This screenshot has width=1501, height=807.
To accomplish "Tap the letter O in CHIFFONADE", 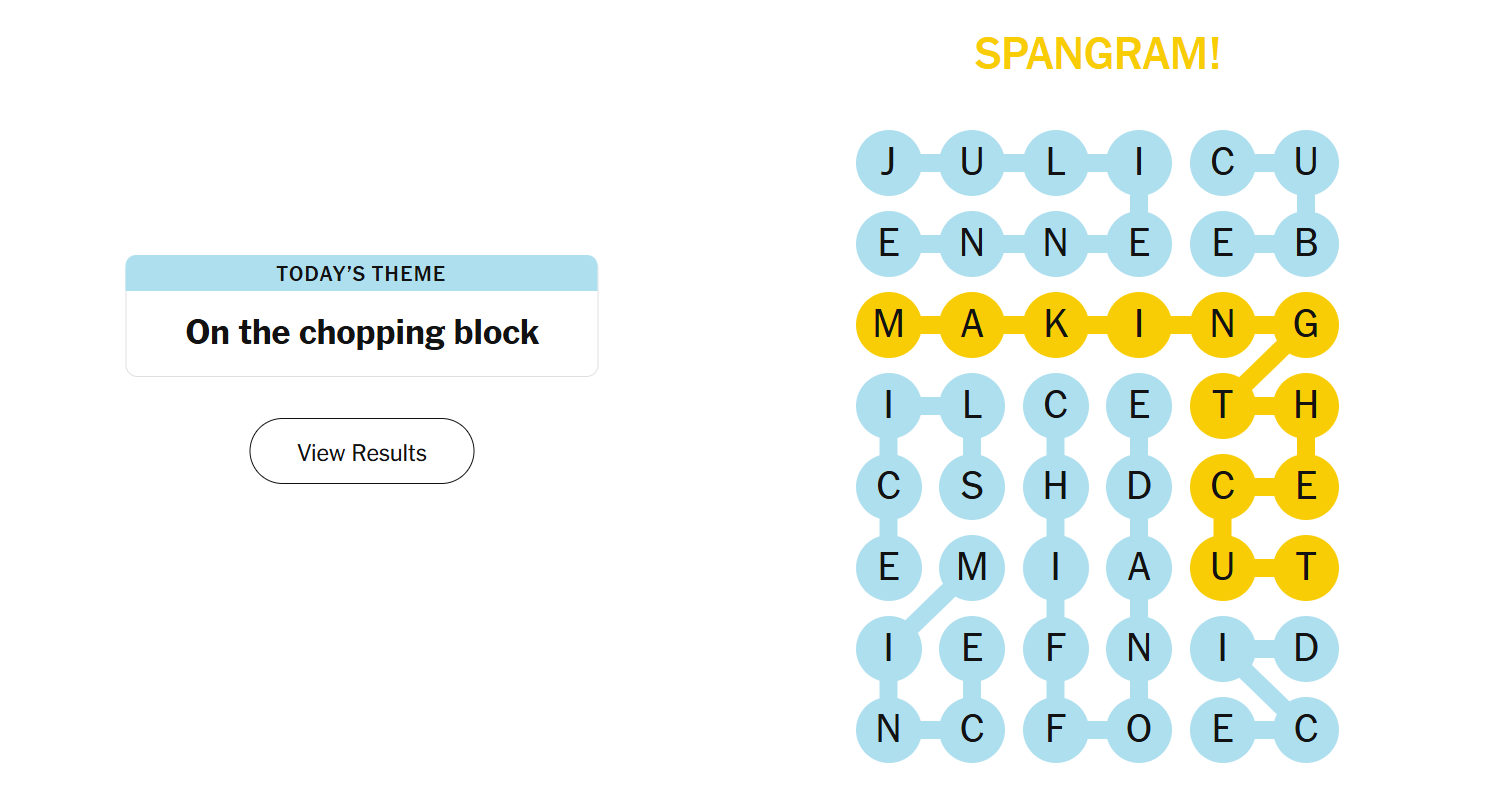I will coord(1138,730).
